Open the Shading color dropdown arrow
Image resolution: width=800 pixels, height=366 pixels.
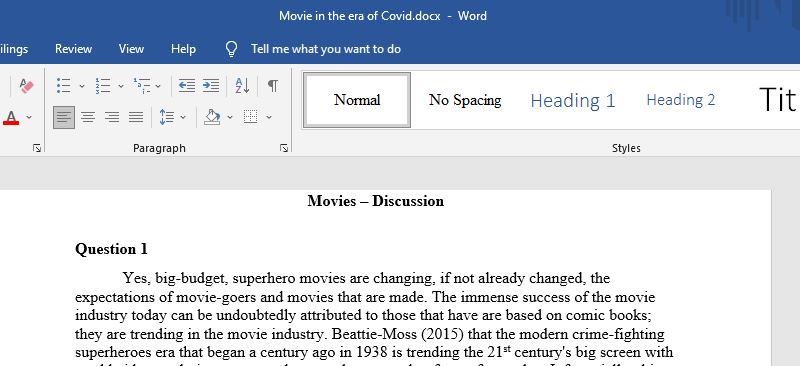point(230,117)
